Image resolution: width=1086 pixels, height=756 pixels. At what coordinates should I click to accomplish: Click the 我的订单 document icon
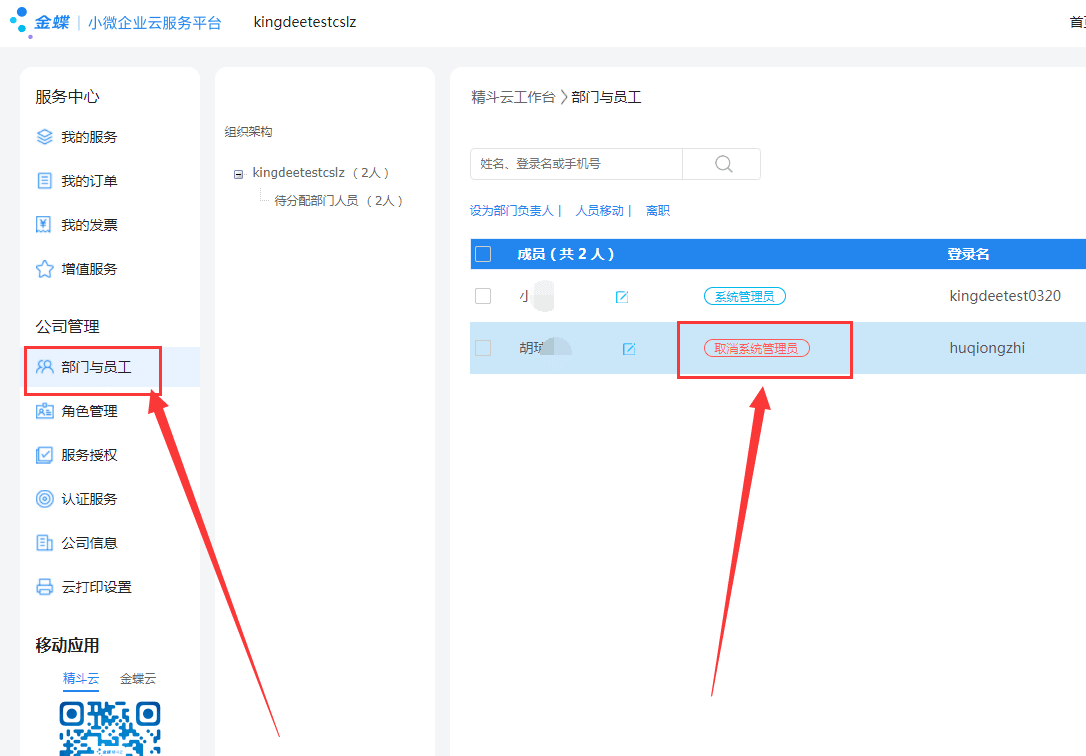[44, 181]
